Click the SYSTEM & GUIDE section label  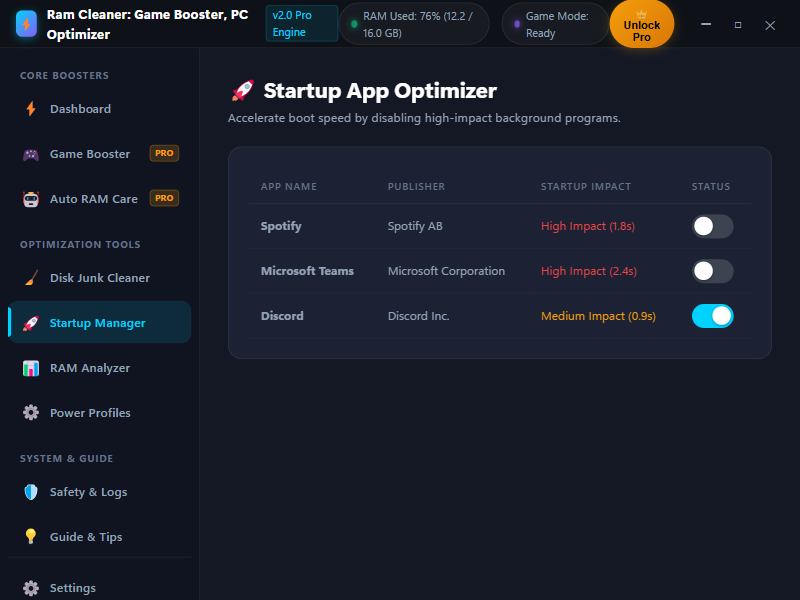66,458
